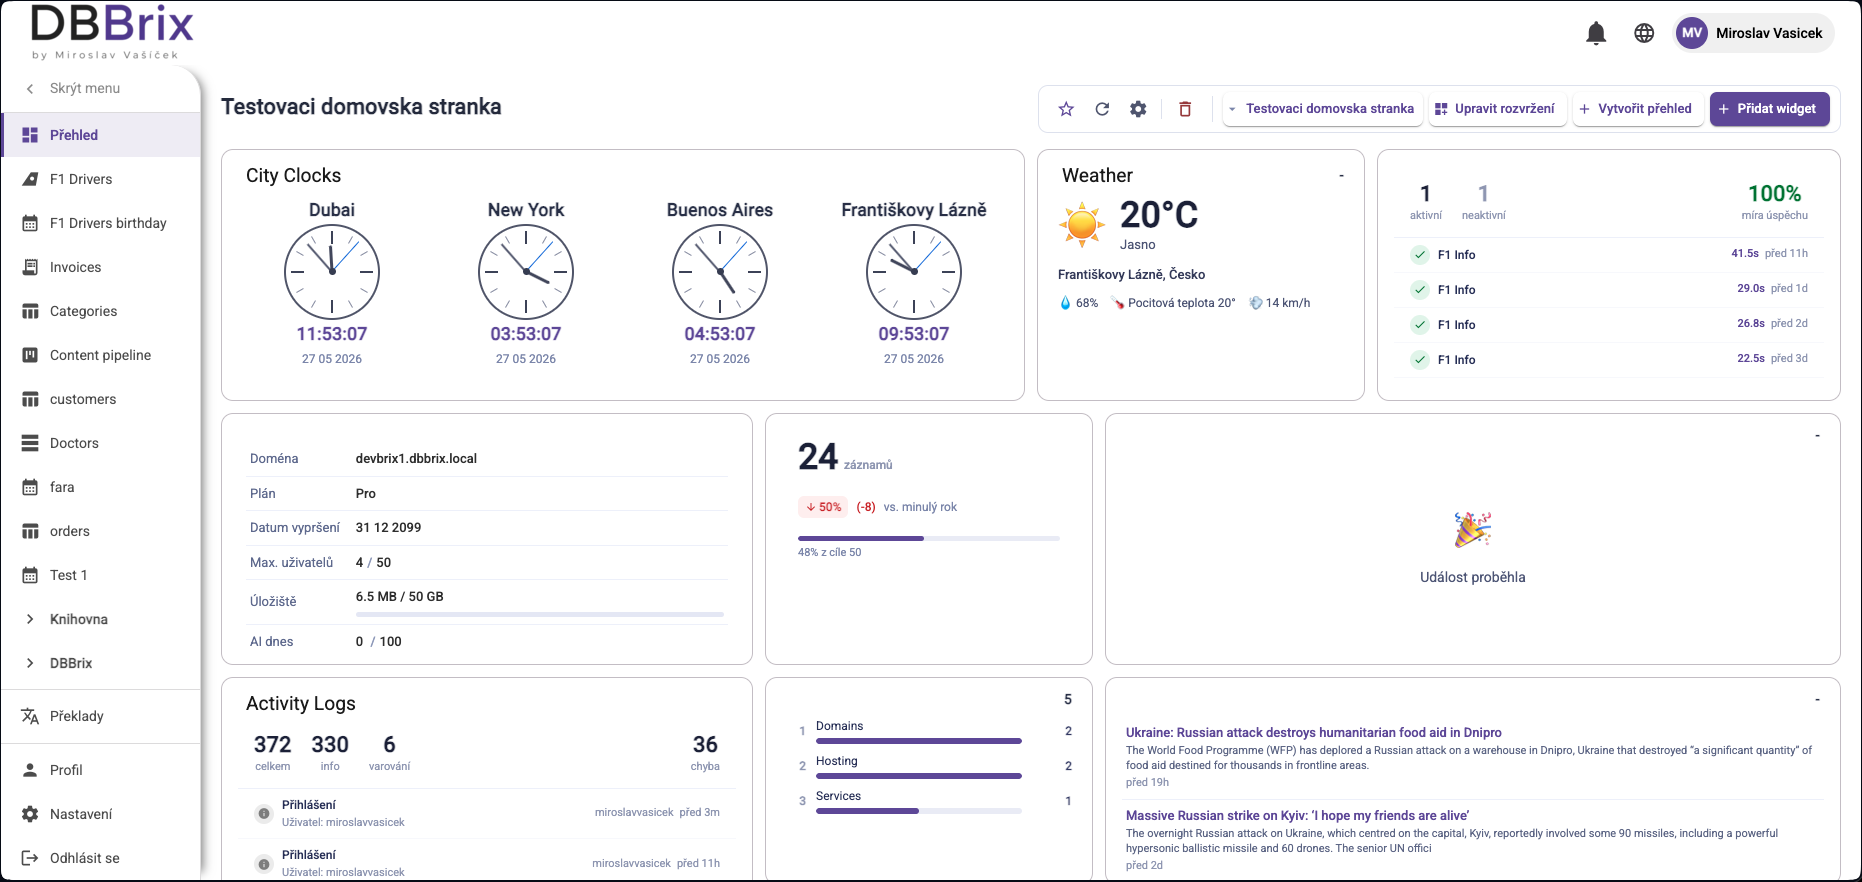Click the Přidat widget button
The width and height of the screenshot is (1862, 882).
1769,109
